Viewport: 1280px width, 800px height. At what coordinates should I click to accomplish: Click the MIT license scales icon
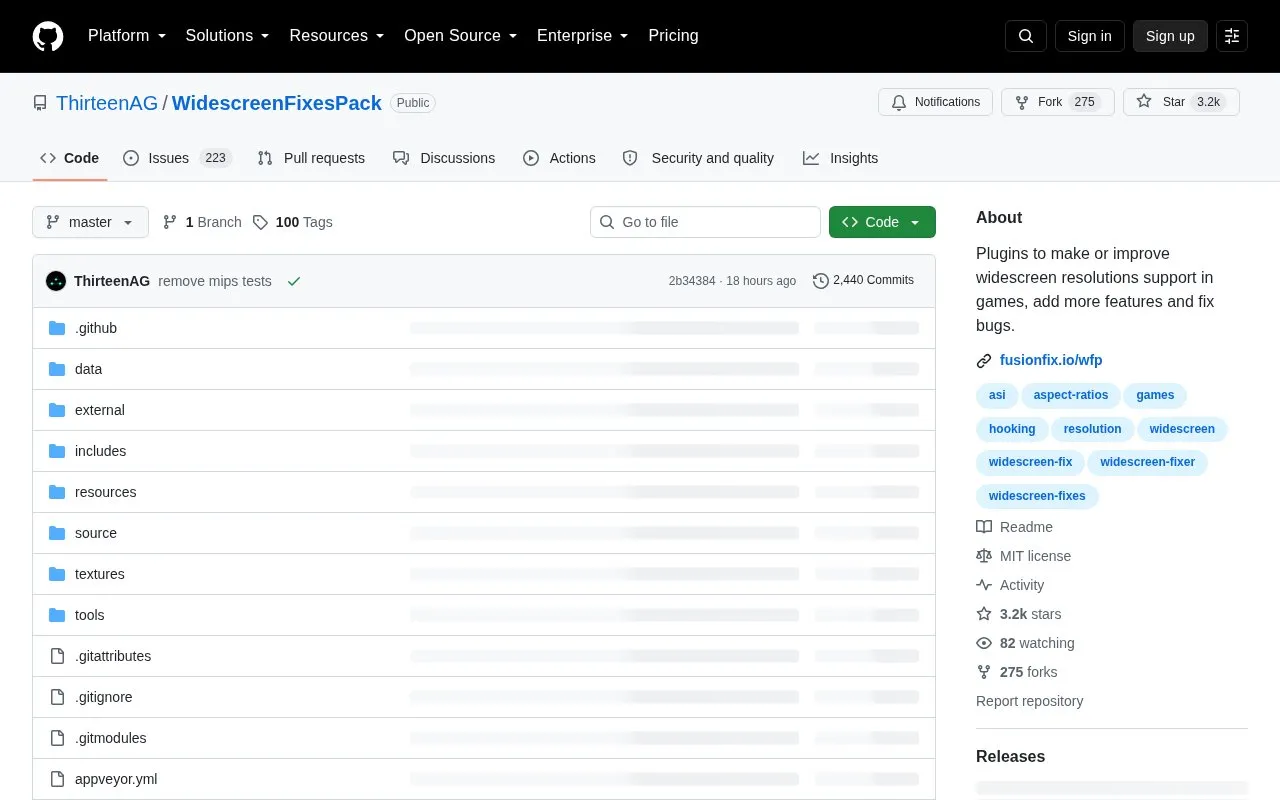pos(984,556)
